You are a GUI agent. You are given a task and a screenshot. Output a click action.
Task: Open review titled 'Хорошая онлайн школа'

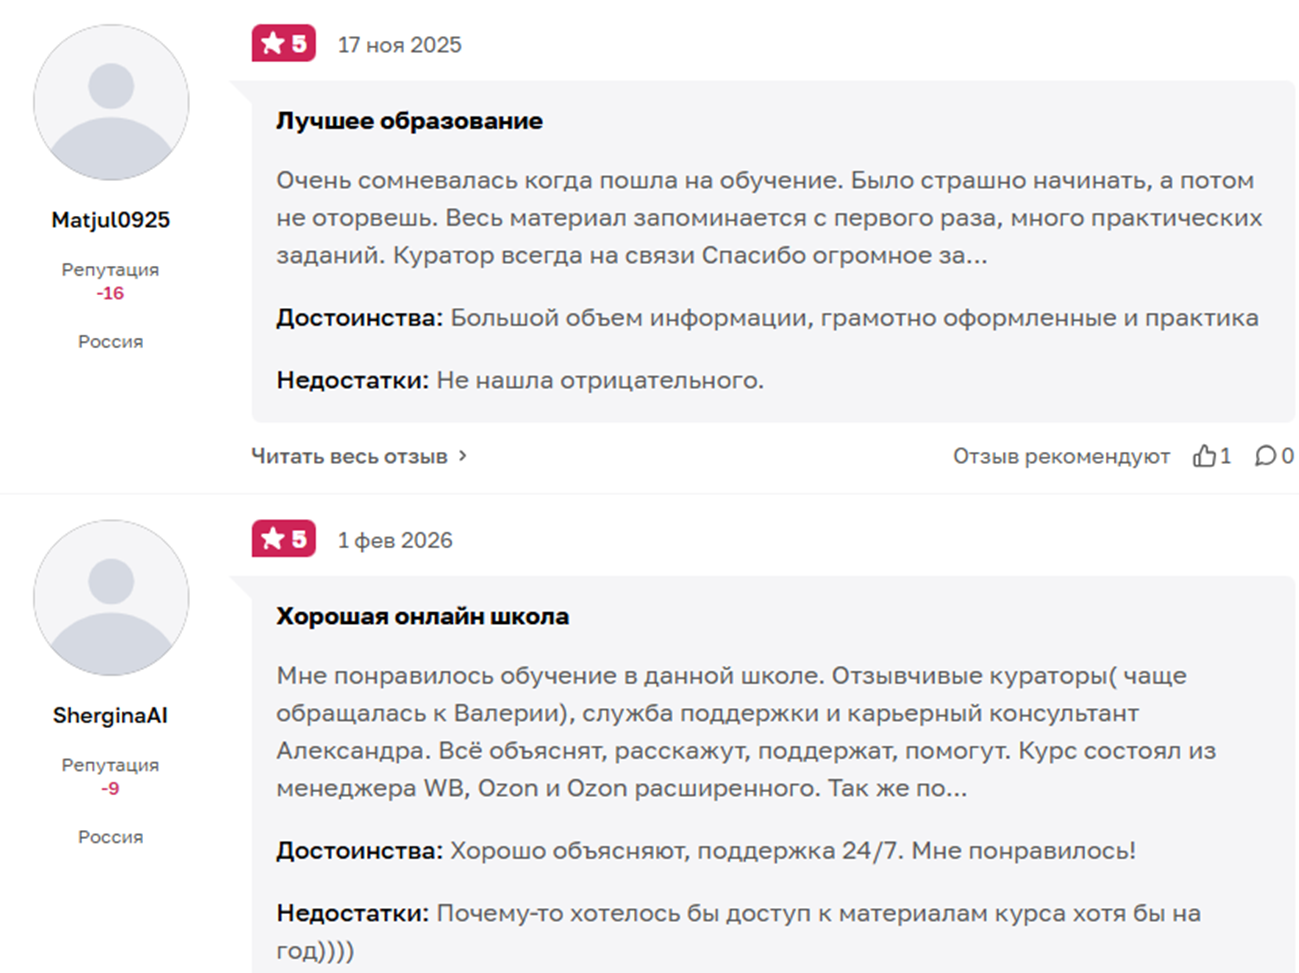tap(422, 616)
